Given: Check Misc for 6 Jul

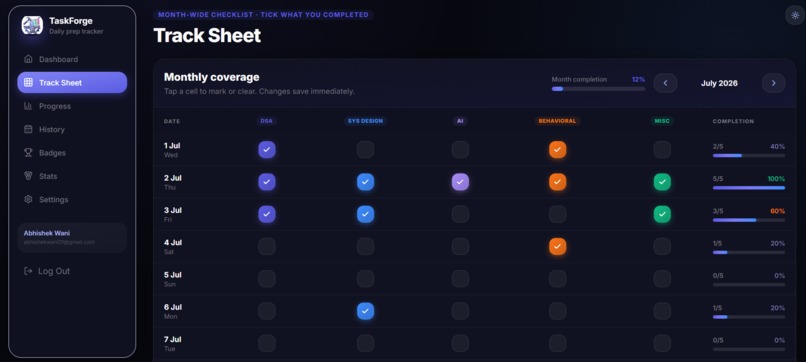Looking at the screenshot, I should point(662,311).
